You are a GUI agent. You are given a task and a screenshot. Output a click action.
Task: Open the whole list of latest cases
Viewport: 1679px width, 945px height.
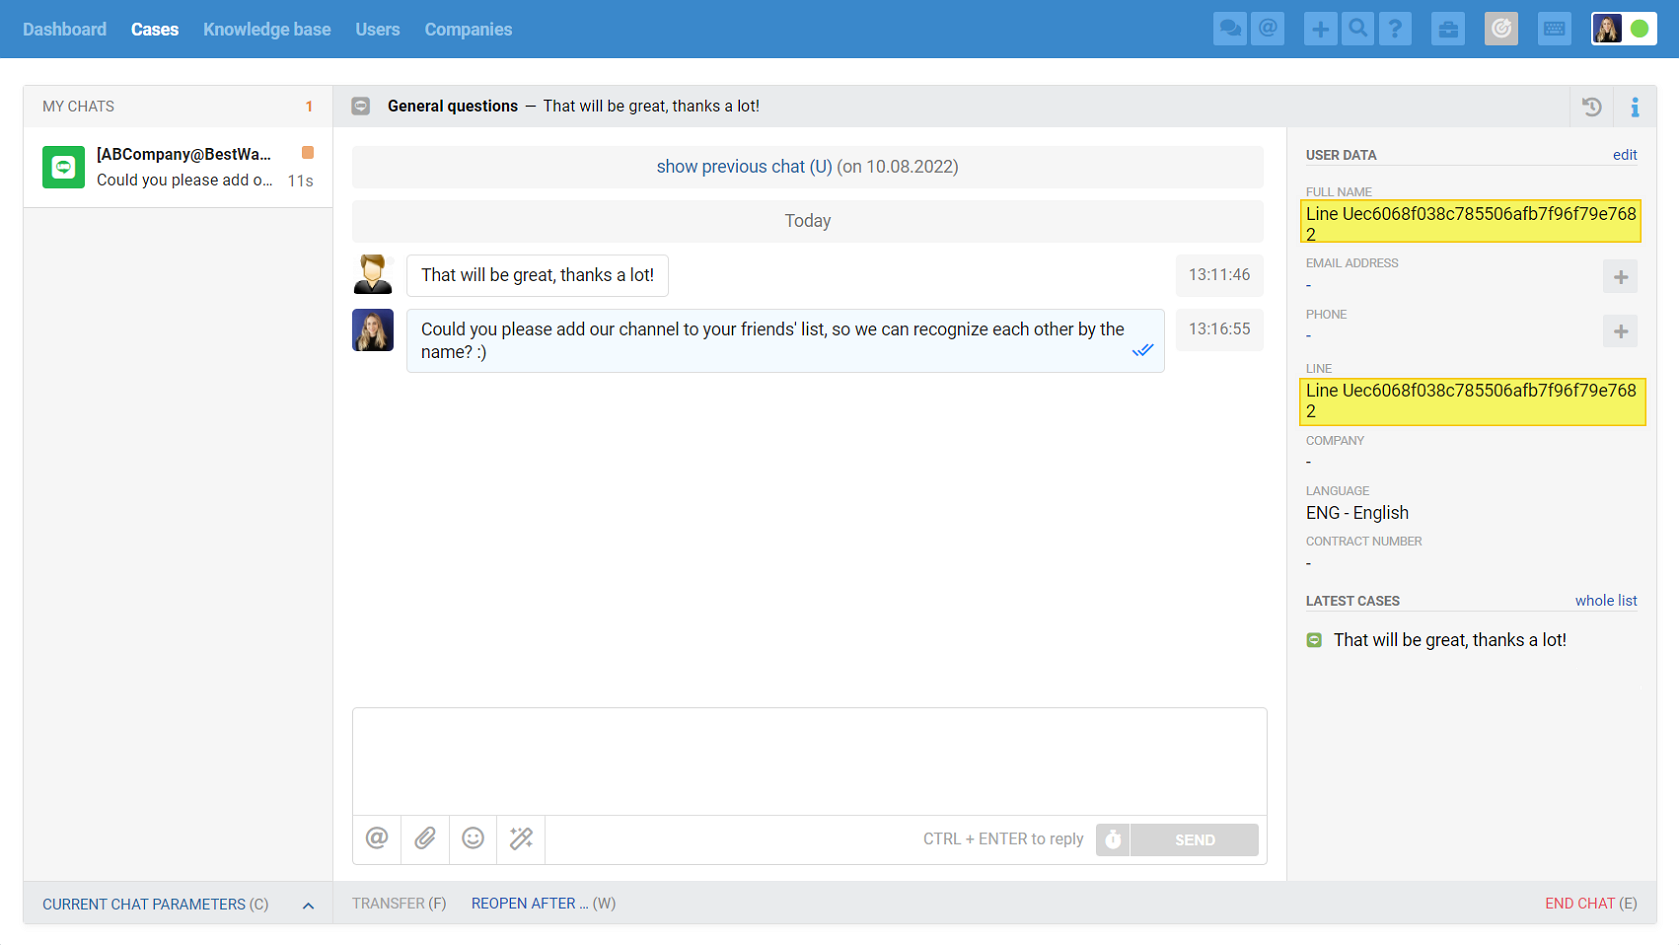[x=1606, y=600]
